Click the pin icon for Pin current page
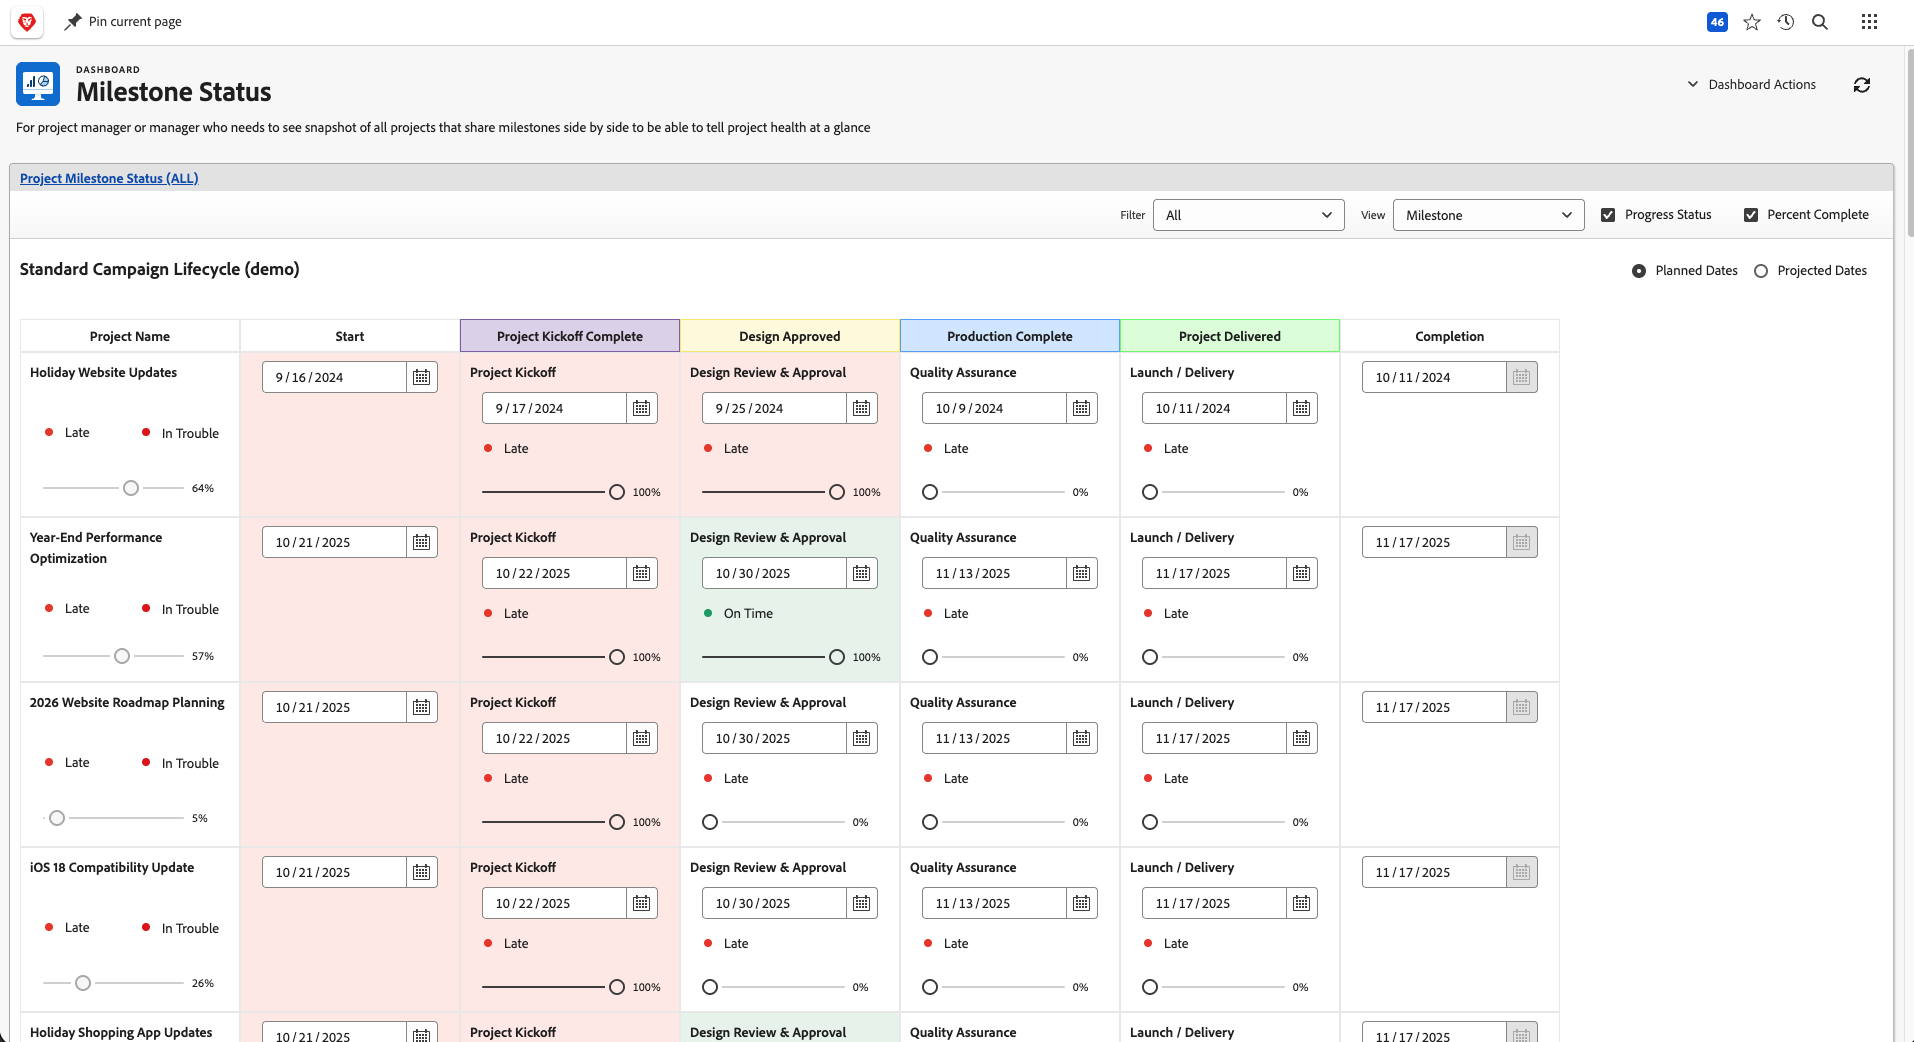 coord(73,22)
